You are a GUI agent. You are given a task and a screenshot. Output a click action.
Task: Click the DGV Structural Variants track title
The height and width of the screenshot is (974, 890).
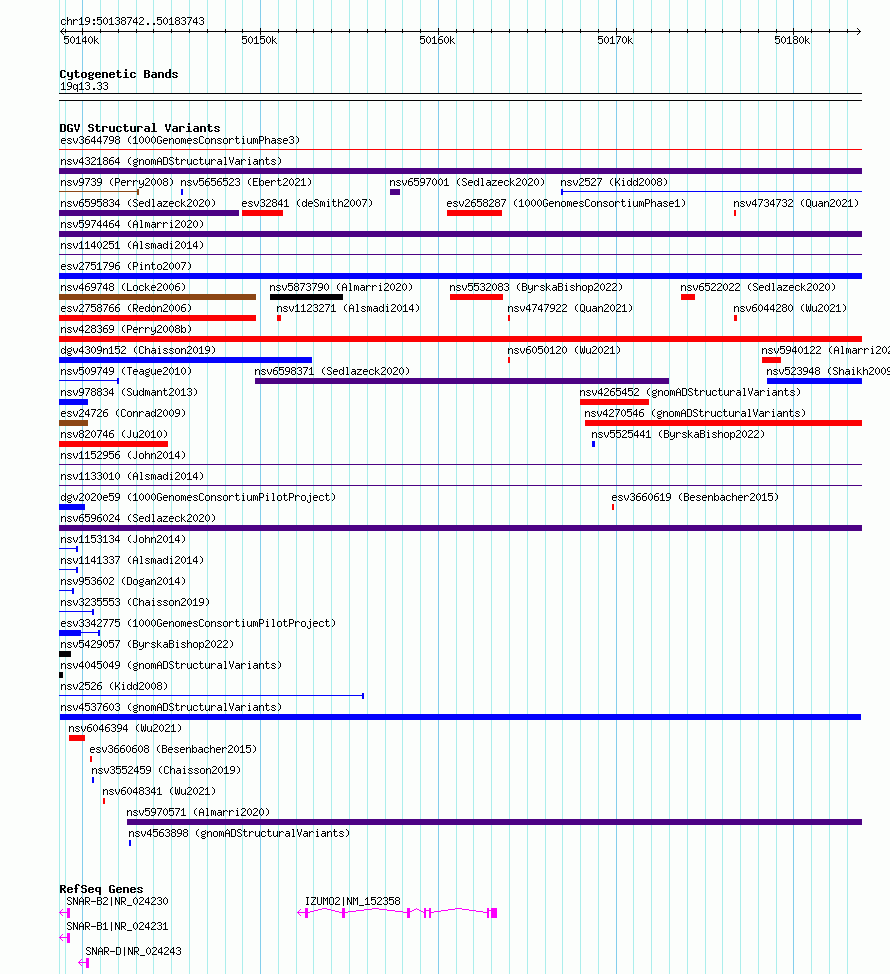140,128
